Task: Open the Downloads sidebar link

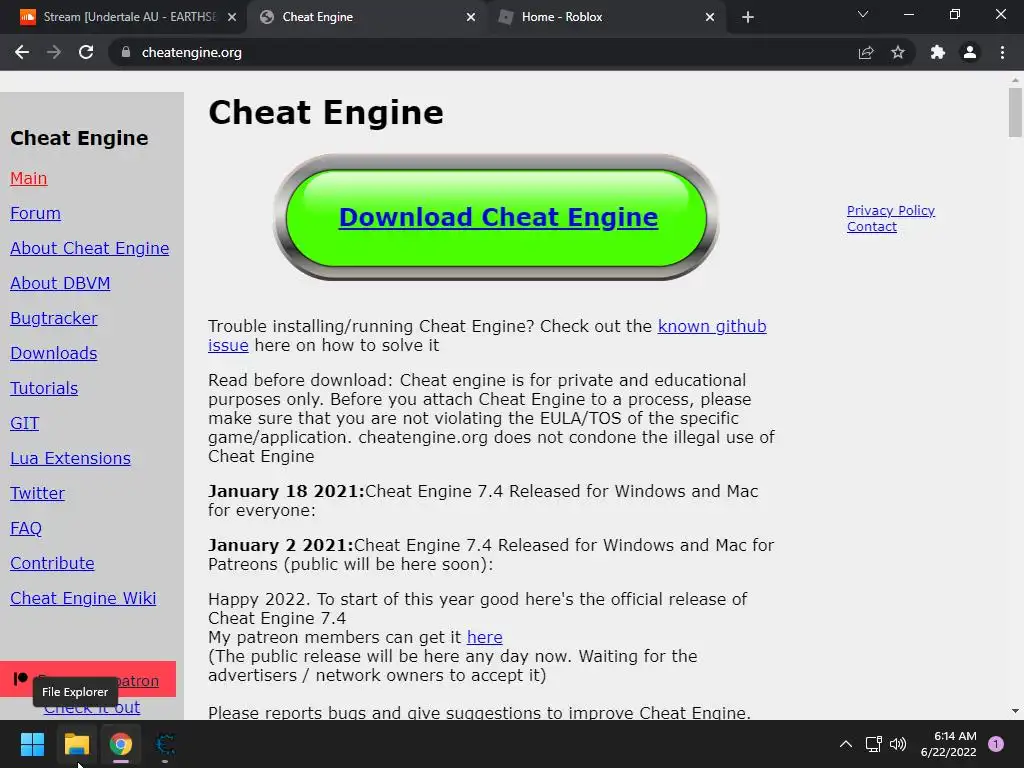Action: [54, 353]
